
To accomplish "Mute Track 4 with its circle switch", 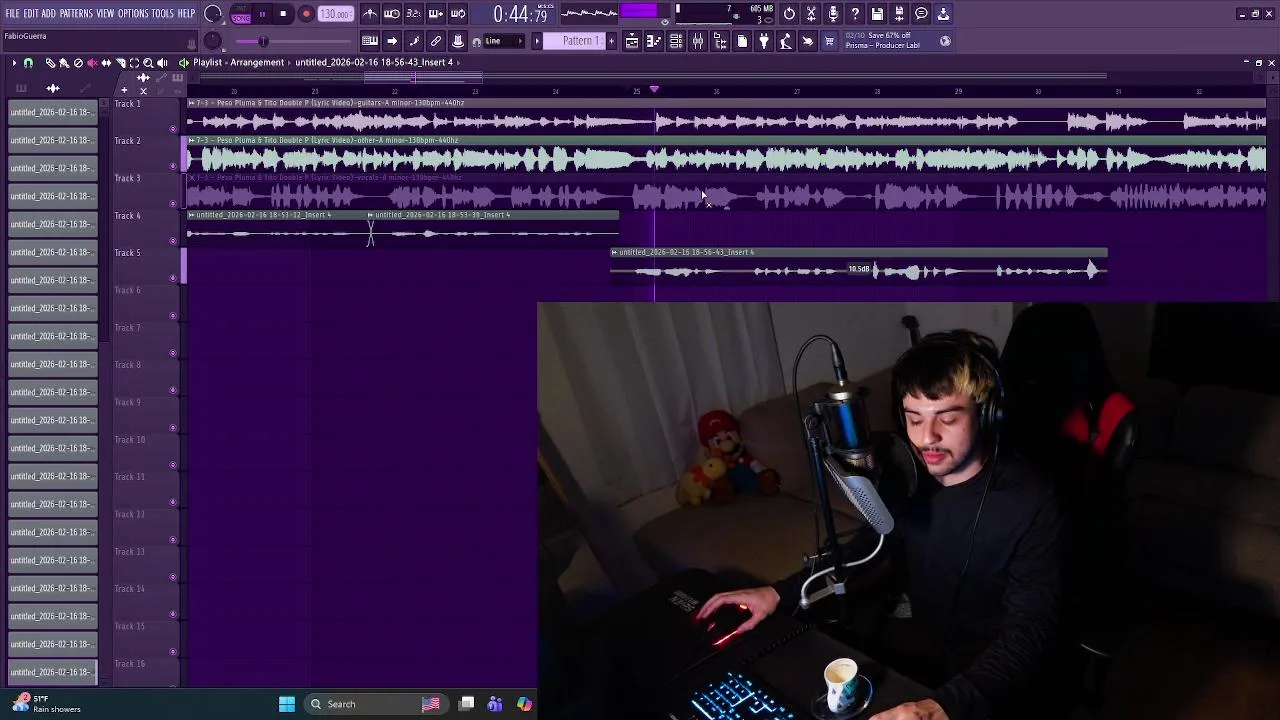I will tap(173, 240).
